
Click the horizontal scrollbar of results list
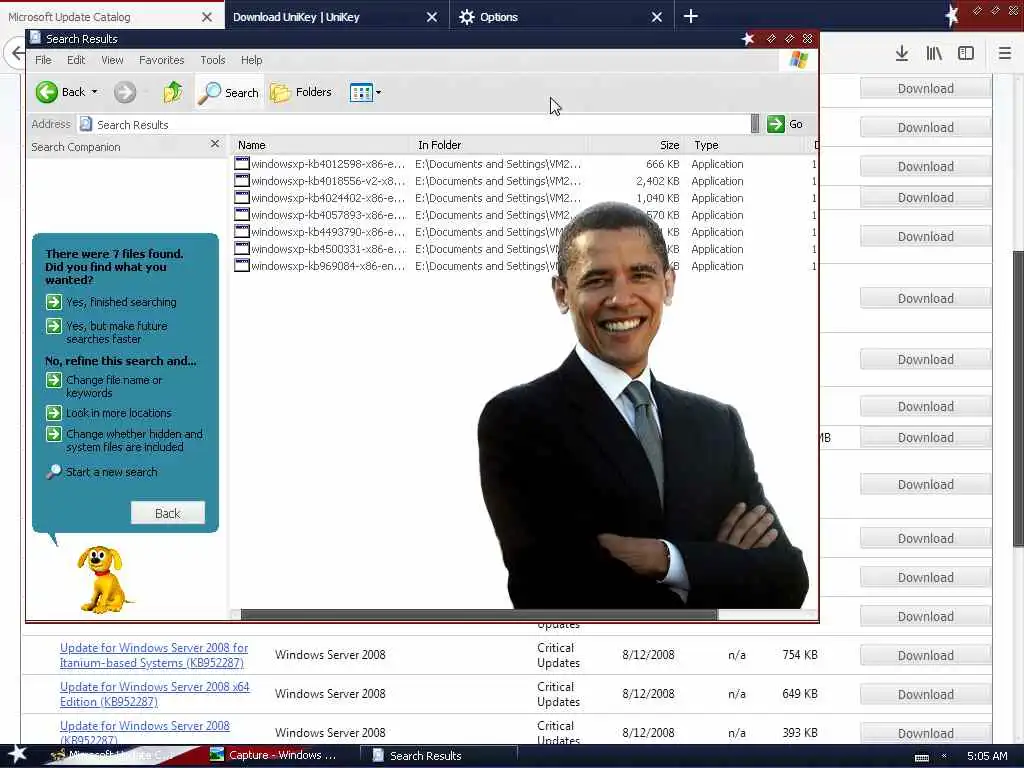479,615
